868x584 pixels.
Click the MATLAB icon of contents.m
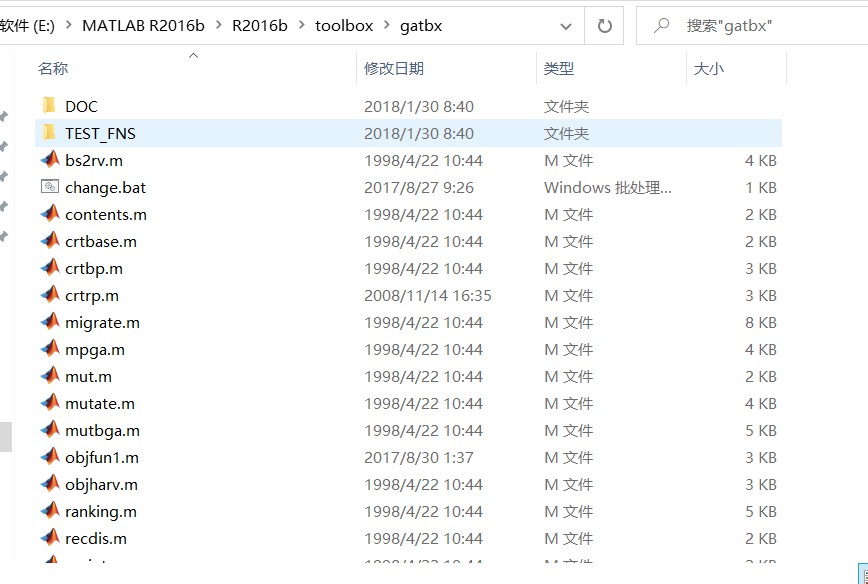(50, 214)
